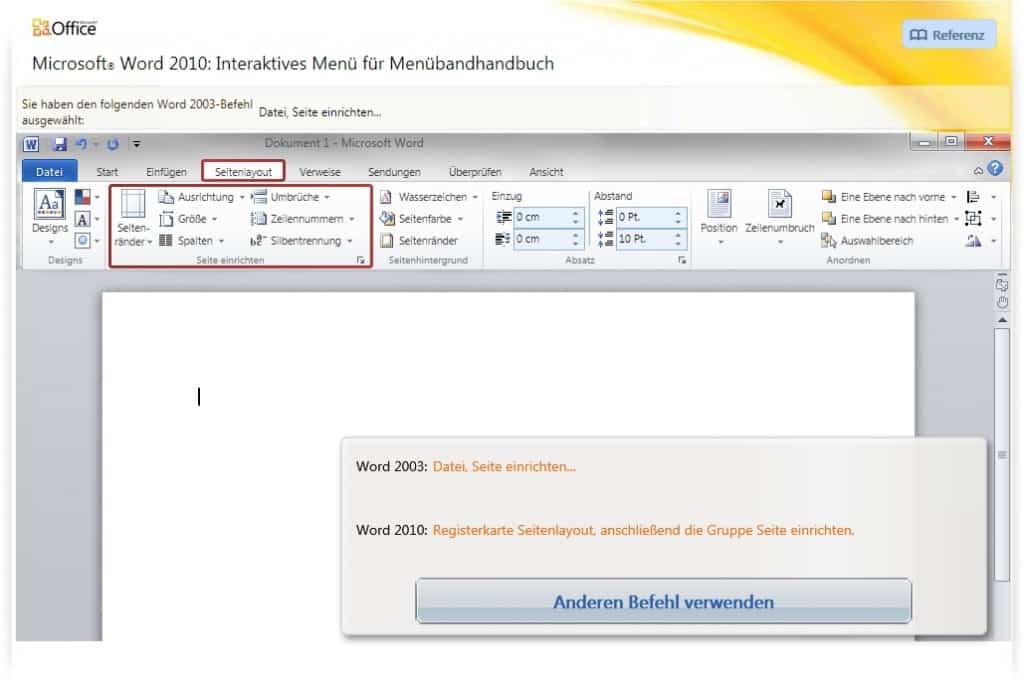Image resolution: width=1024 pixels, height=681 pixels.
Task: Minimize the ribbon with the caret icon
Action: click(x=978, y=171)
